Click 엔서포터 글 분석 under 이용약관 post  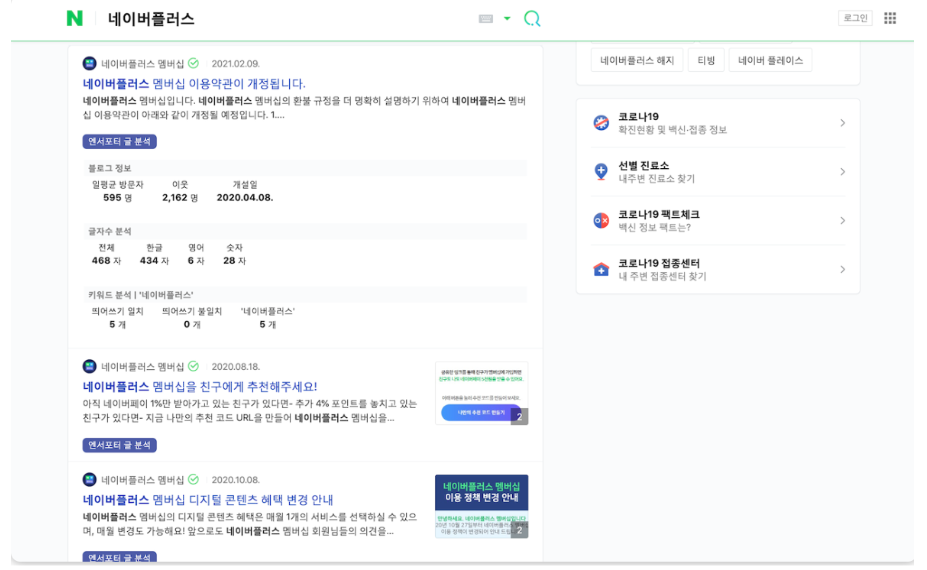tap(119, 141)
